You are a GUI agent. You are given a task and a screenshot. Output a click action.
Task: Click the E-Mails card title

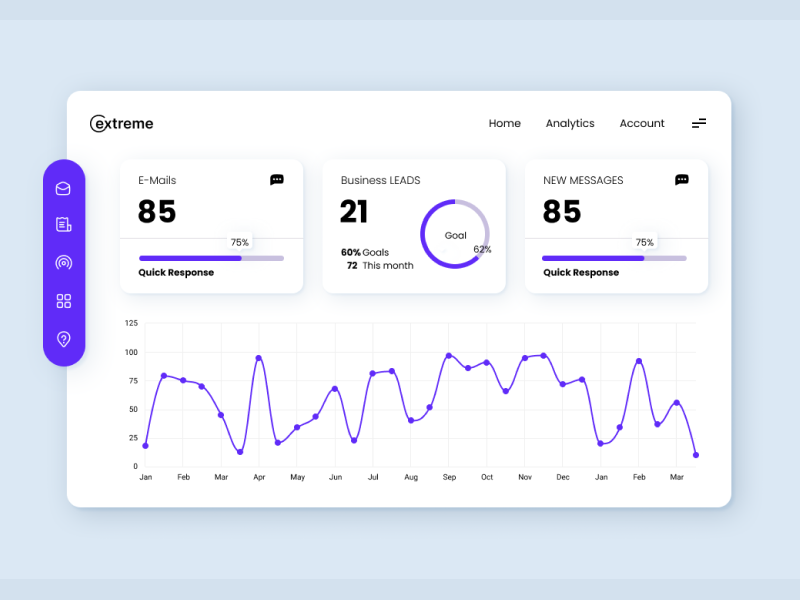157,180
